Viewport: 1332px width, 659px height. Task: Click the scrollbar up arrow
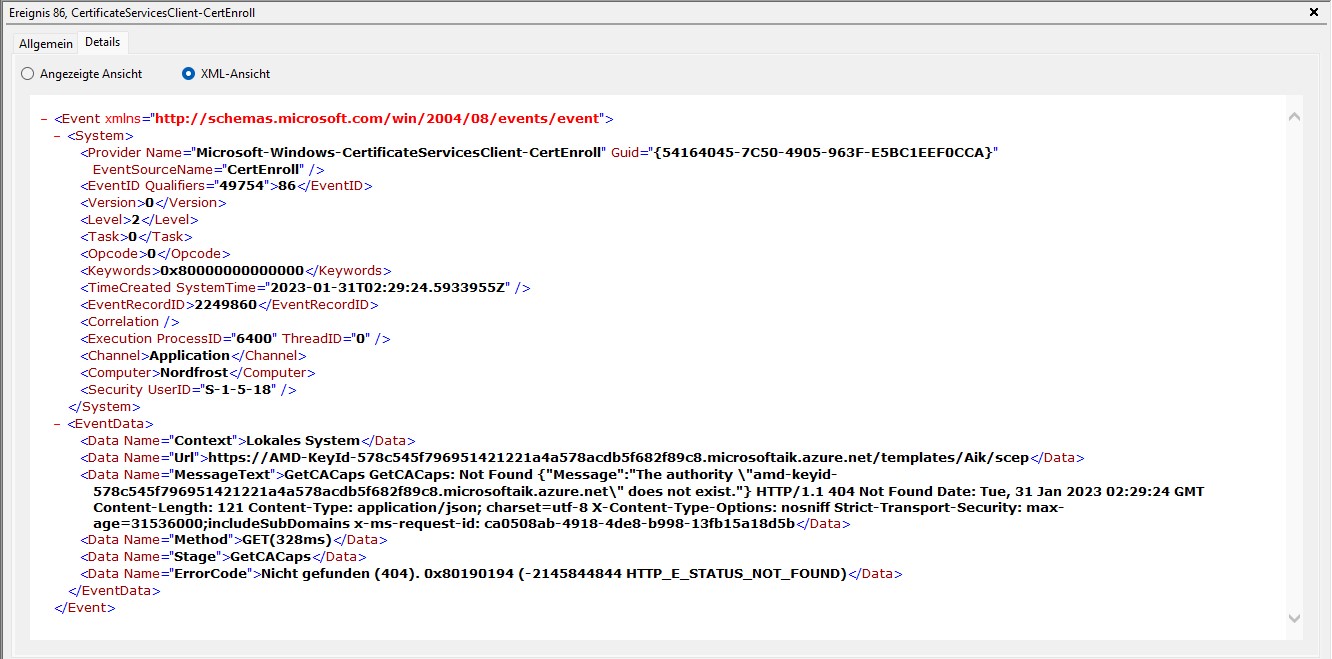pyautogui.click(x=1294, y=116)
